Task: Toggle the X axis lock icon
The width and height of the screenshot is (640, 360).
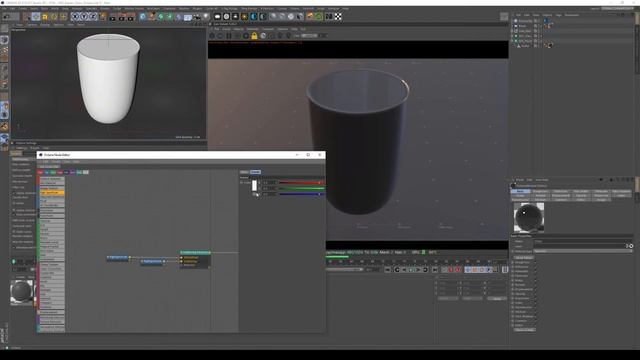Action: click(x=75, y=17)
